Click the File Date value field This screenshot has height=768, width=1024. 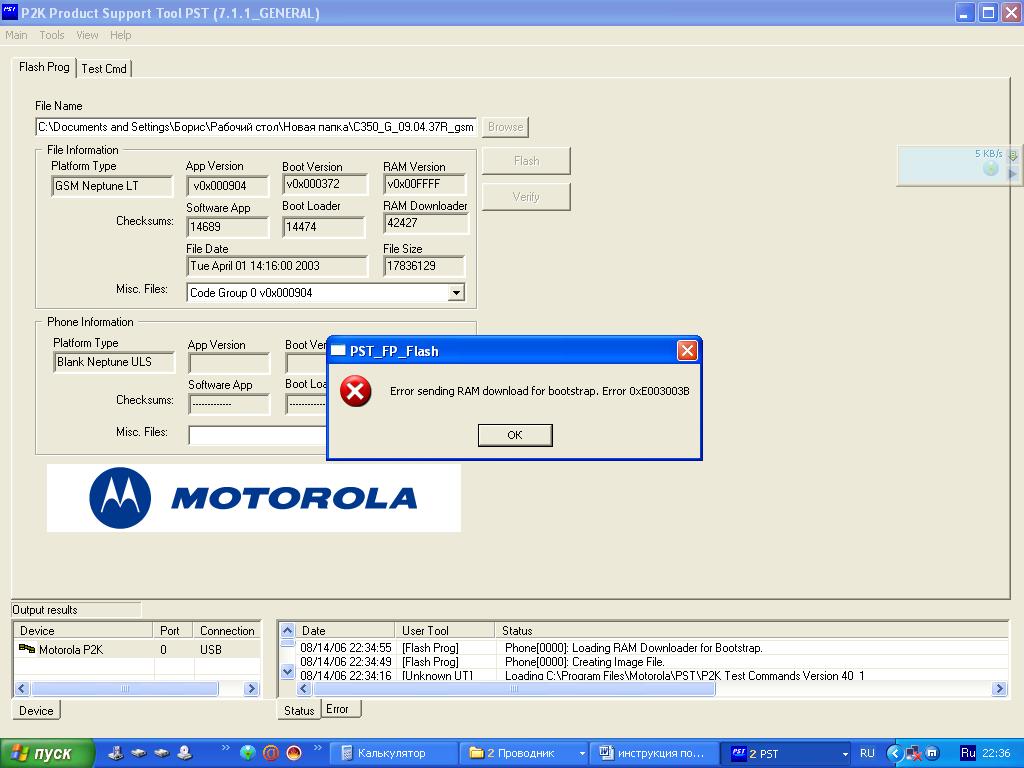(x=277, y=266)
